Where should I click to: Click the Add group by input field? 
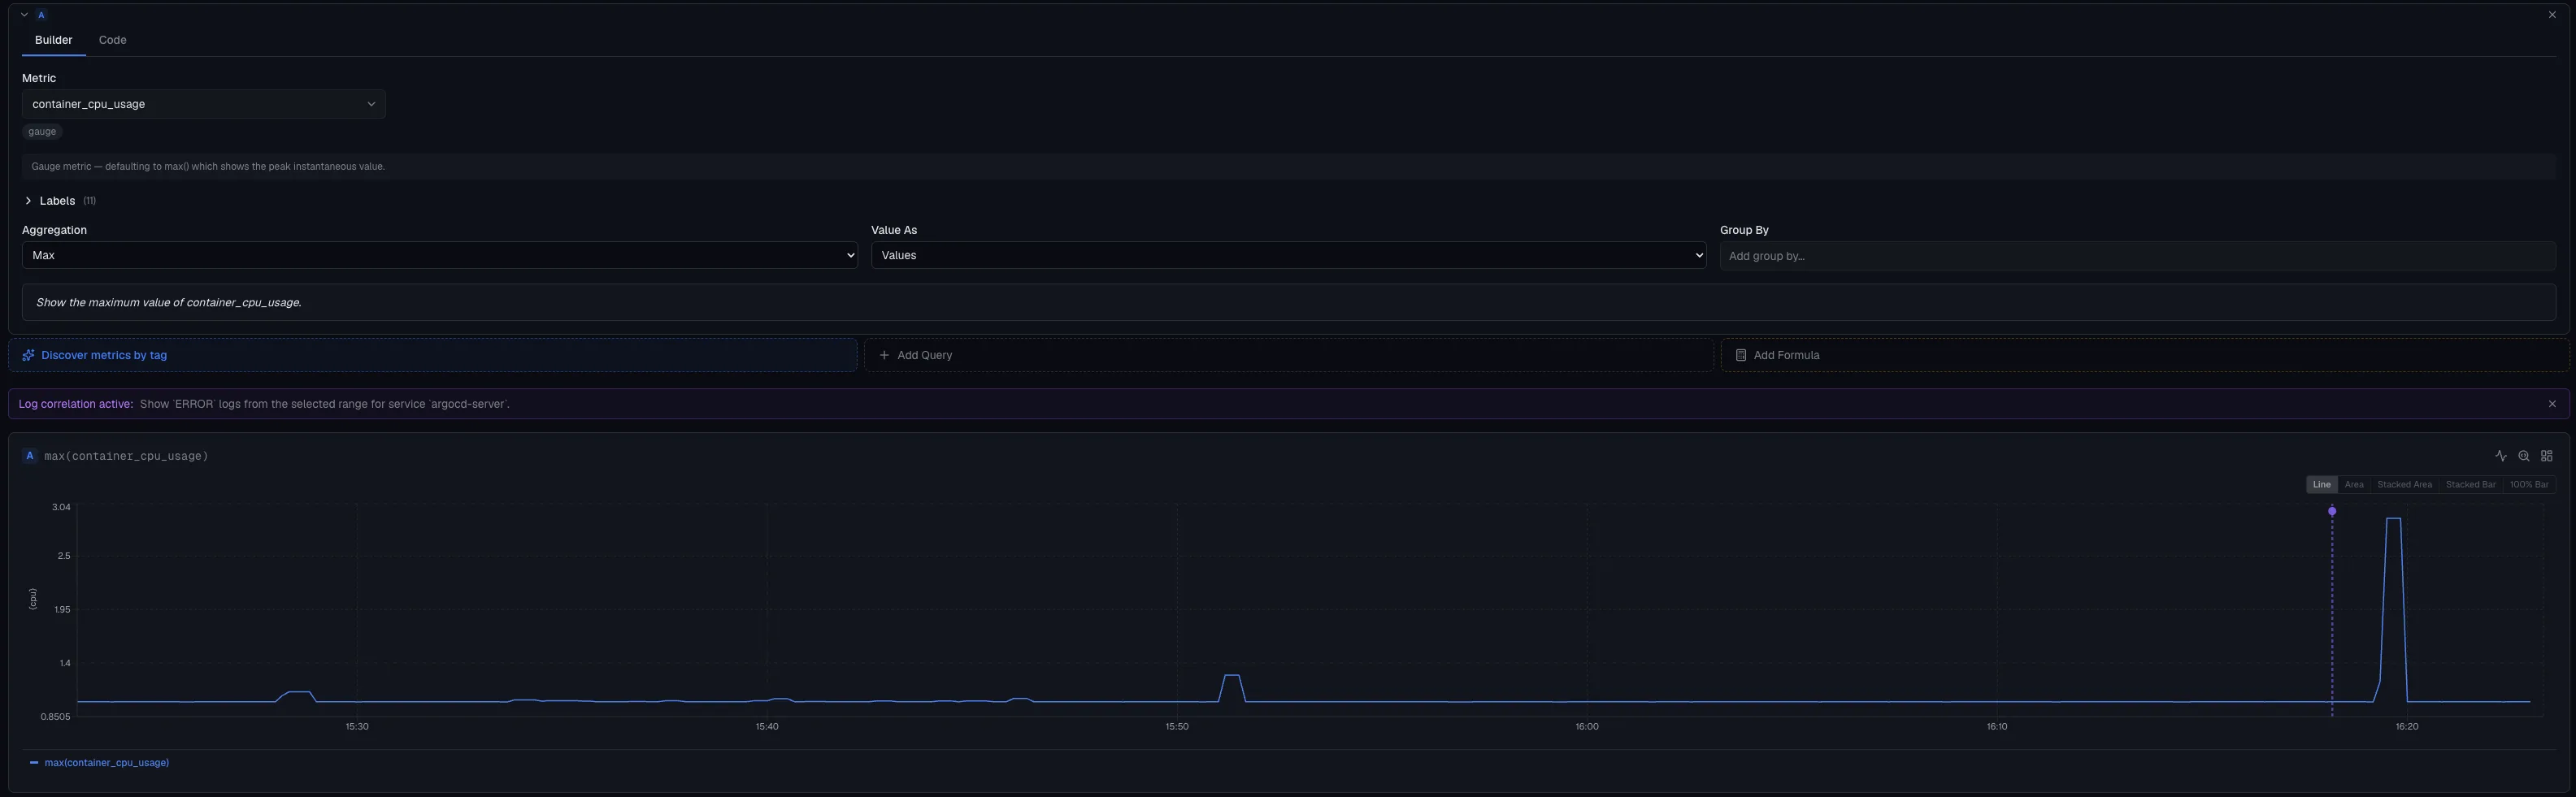2137,256
